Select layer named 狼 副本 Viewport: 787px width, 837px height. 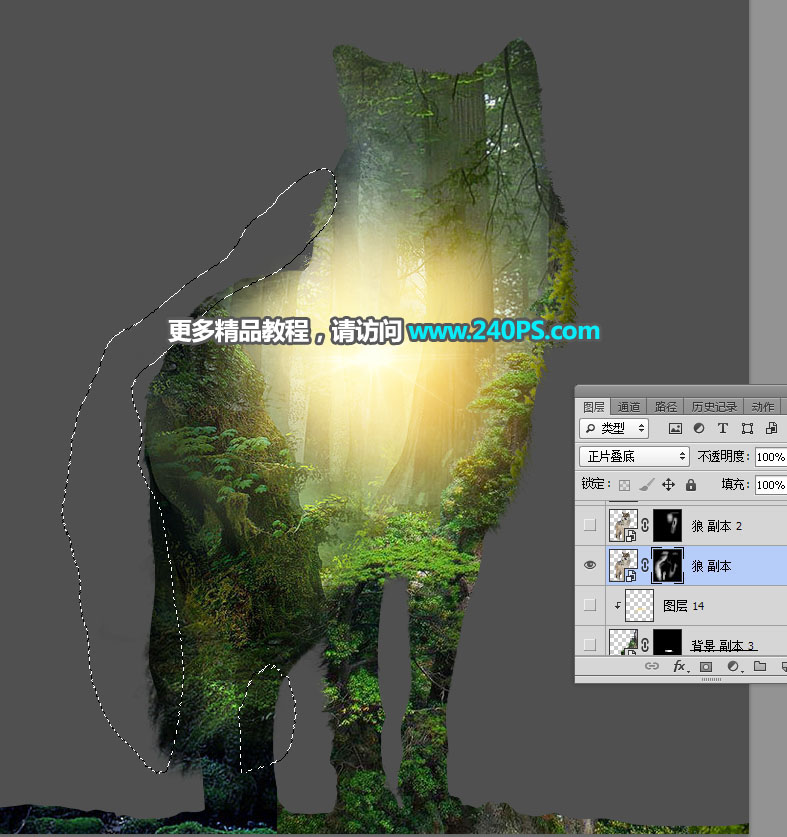point(711,566)
